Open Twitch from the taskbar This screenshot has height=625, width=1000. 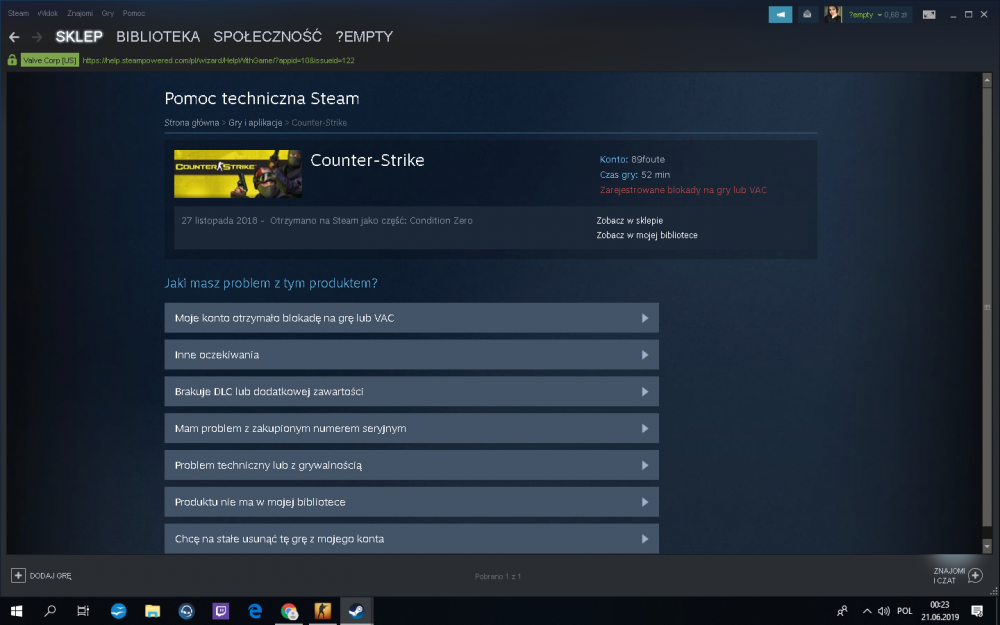click(x=221, y=611)
